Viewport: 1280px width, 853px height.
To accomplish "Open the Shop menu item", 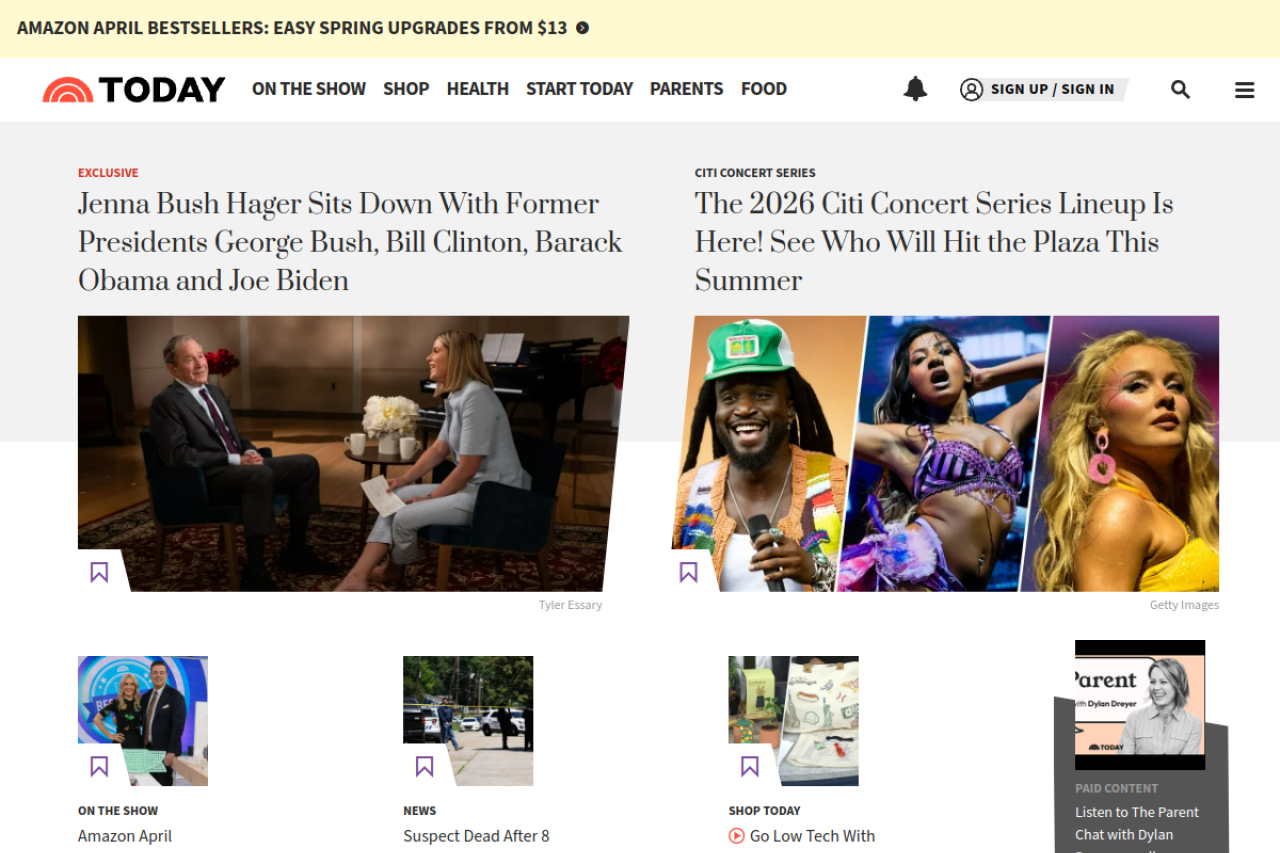I will click(406, 89).
